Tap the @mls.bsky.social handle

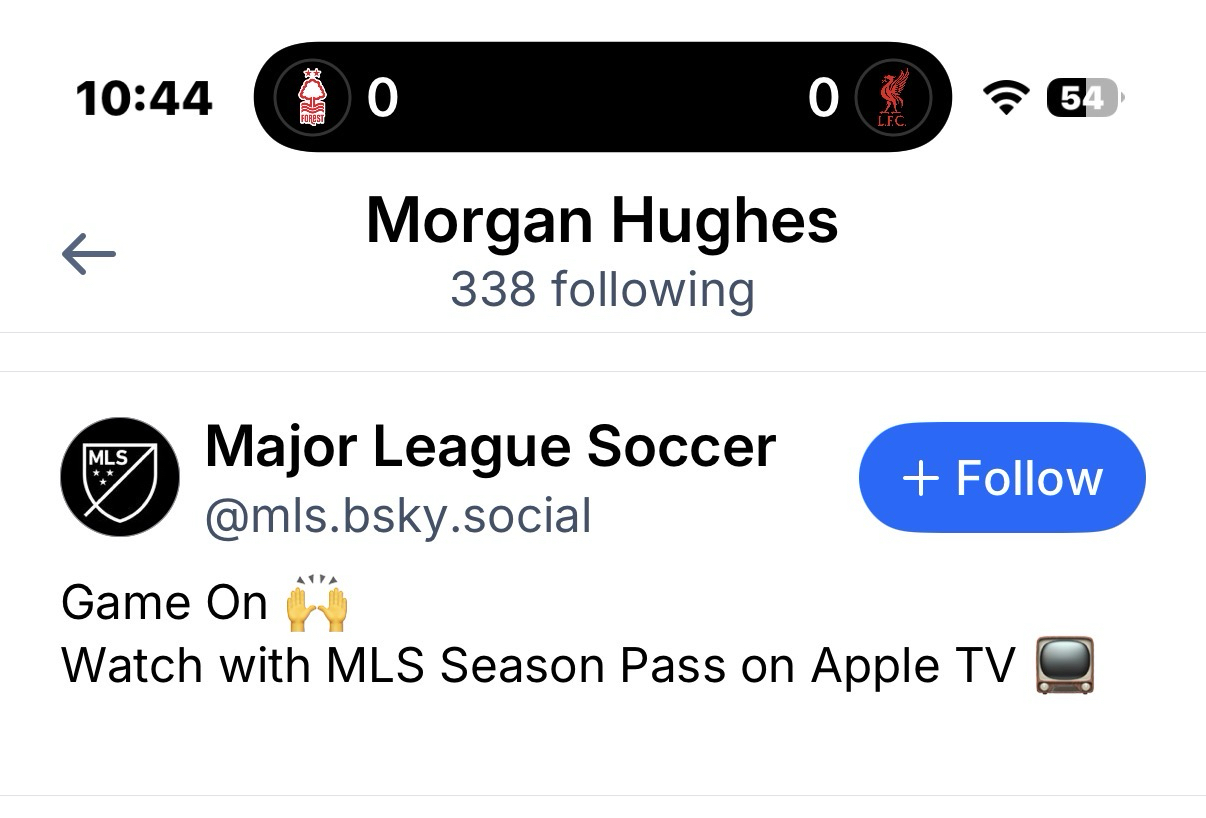coord(398,516)
